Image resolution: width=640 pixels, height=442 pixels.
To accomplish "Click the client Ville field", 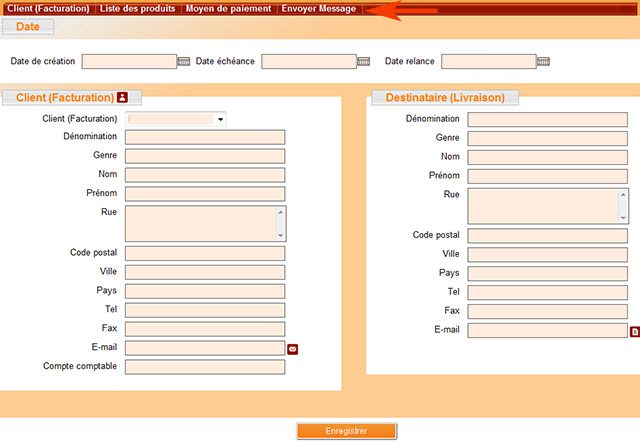I will (x=205, y=272).
